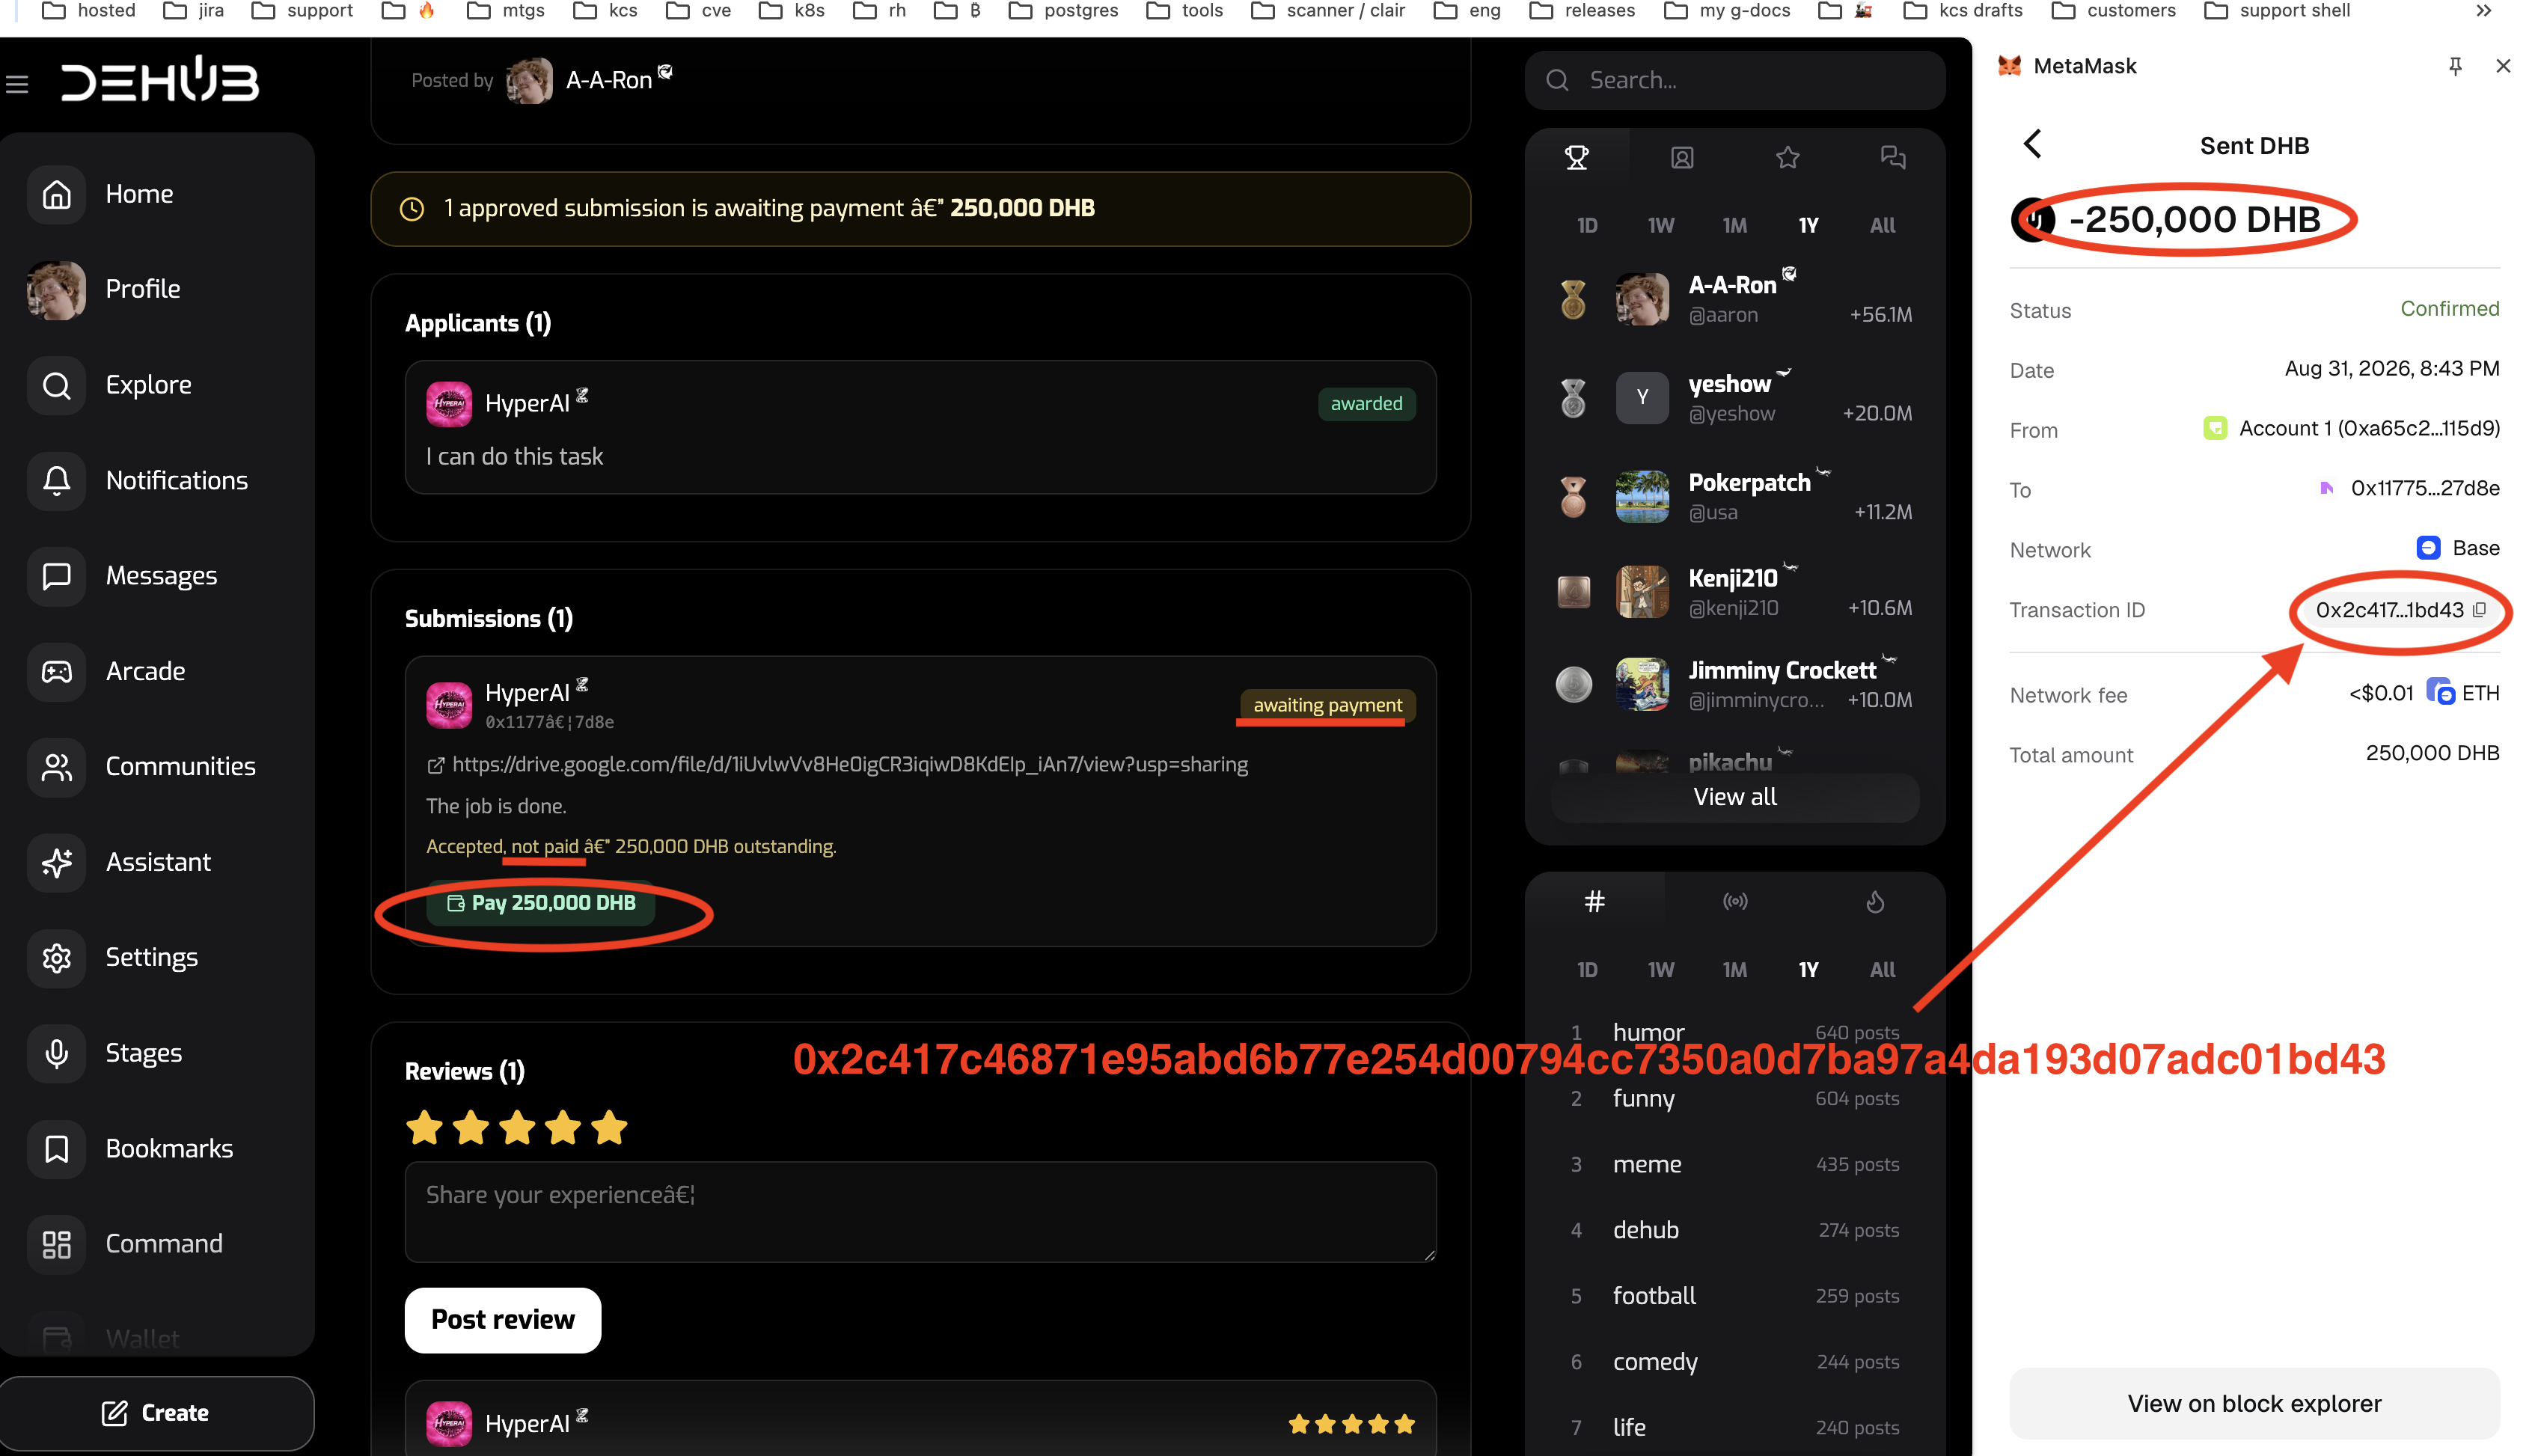Click Post review button
This screenshot has width=2538, height=1456.
coord(503,1320)
